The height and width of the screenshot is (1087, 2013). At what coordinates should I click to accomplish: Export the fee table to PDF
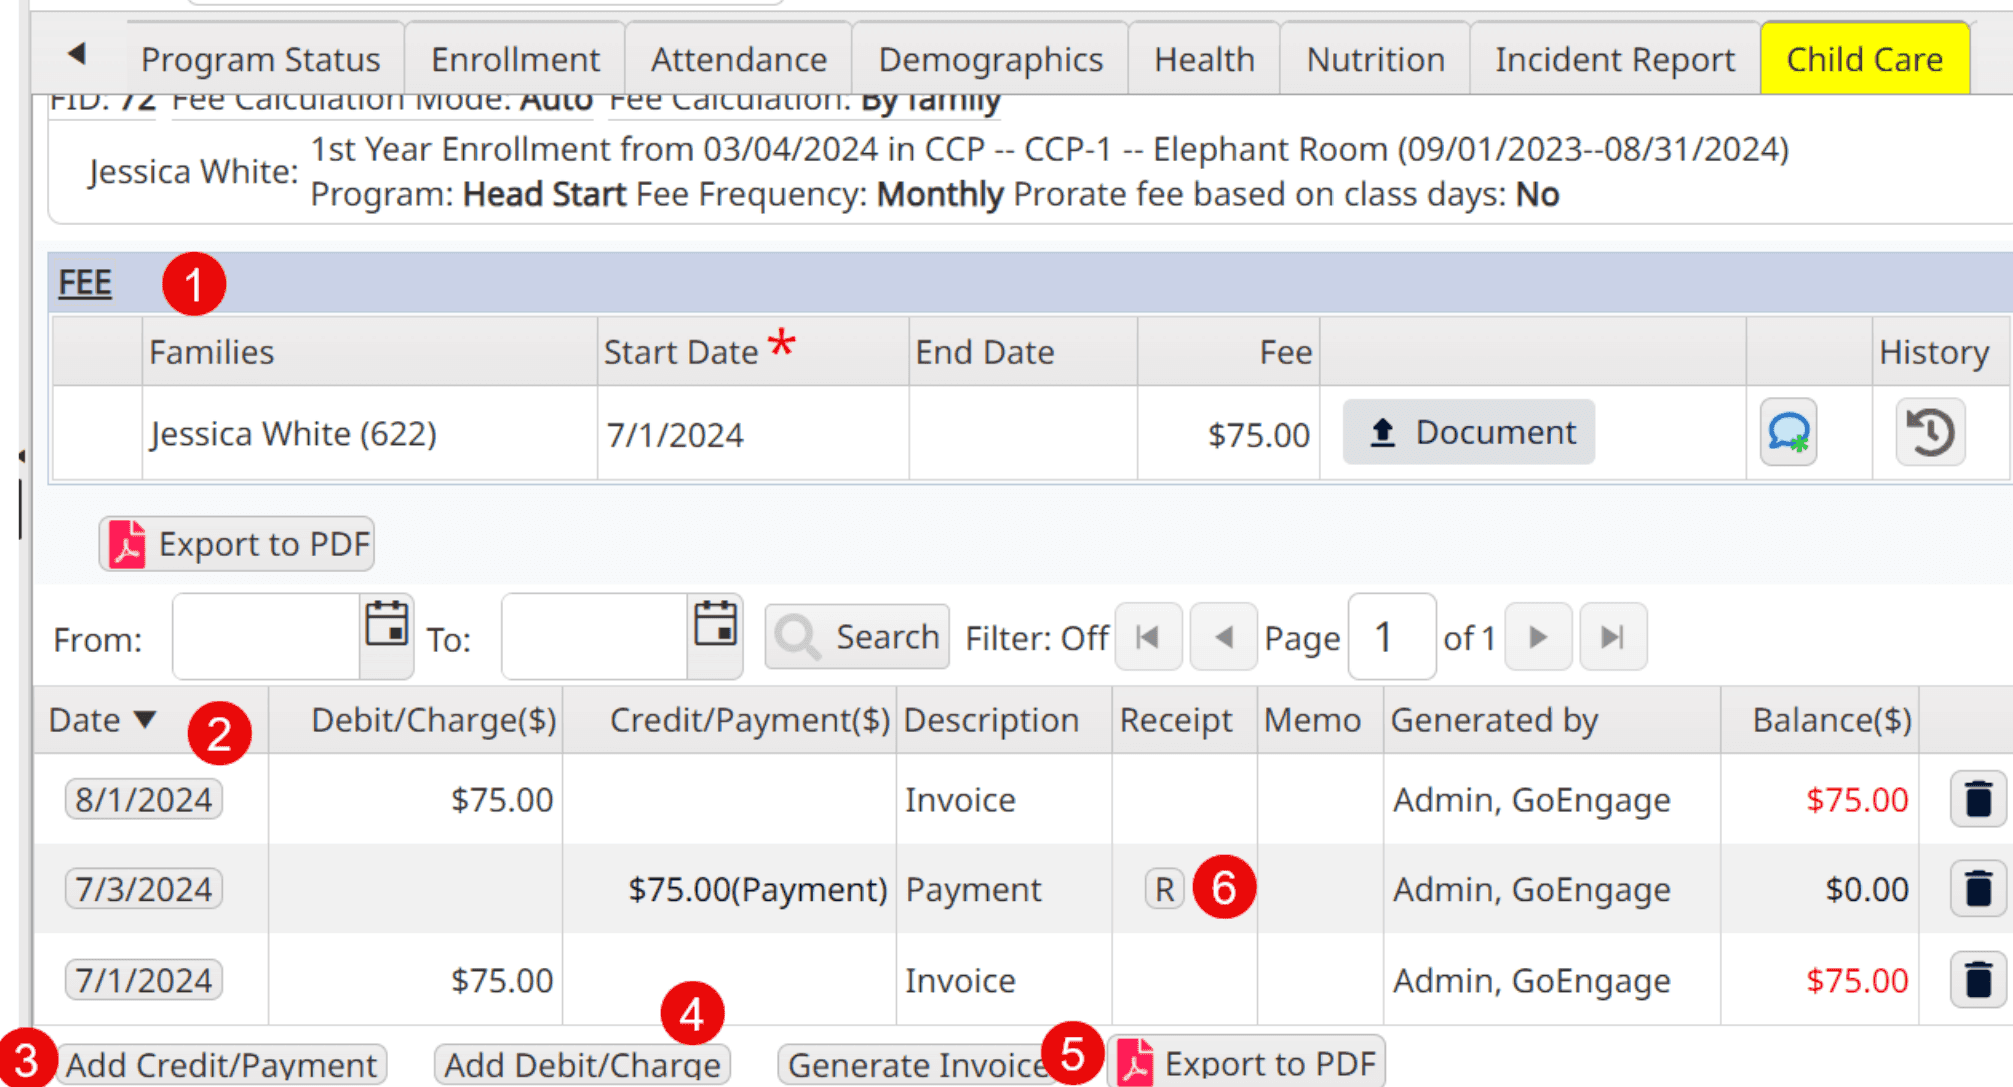coord(237,544)
